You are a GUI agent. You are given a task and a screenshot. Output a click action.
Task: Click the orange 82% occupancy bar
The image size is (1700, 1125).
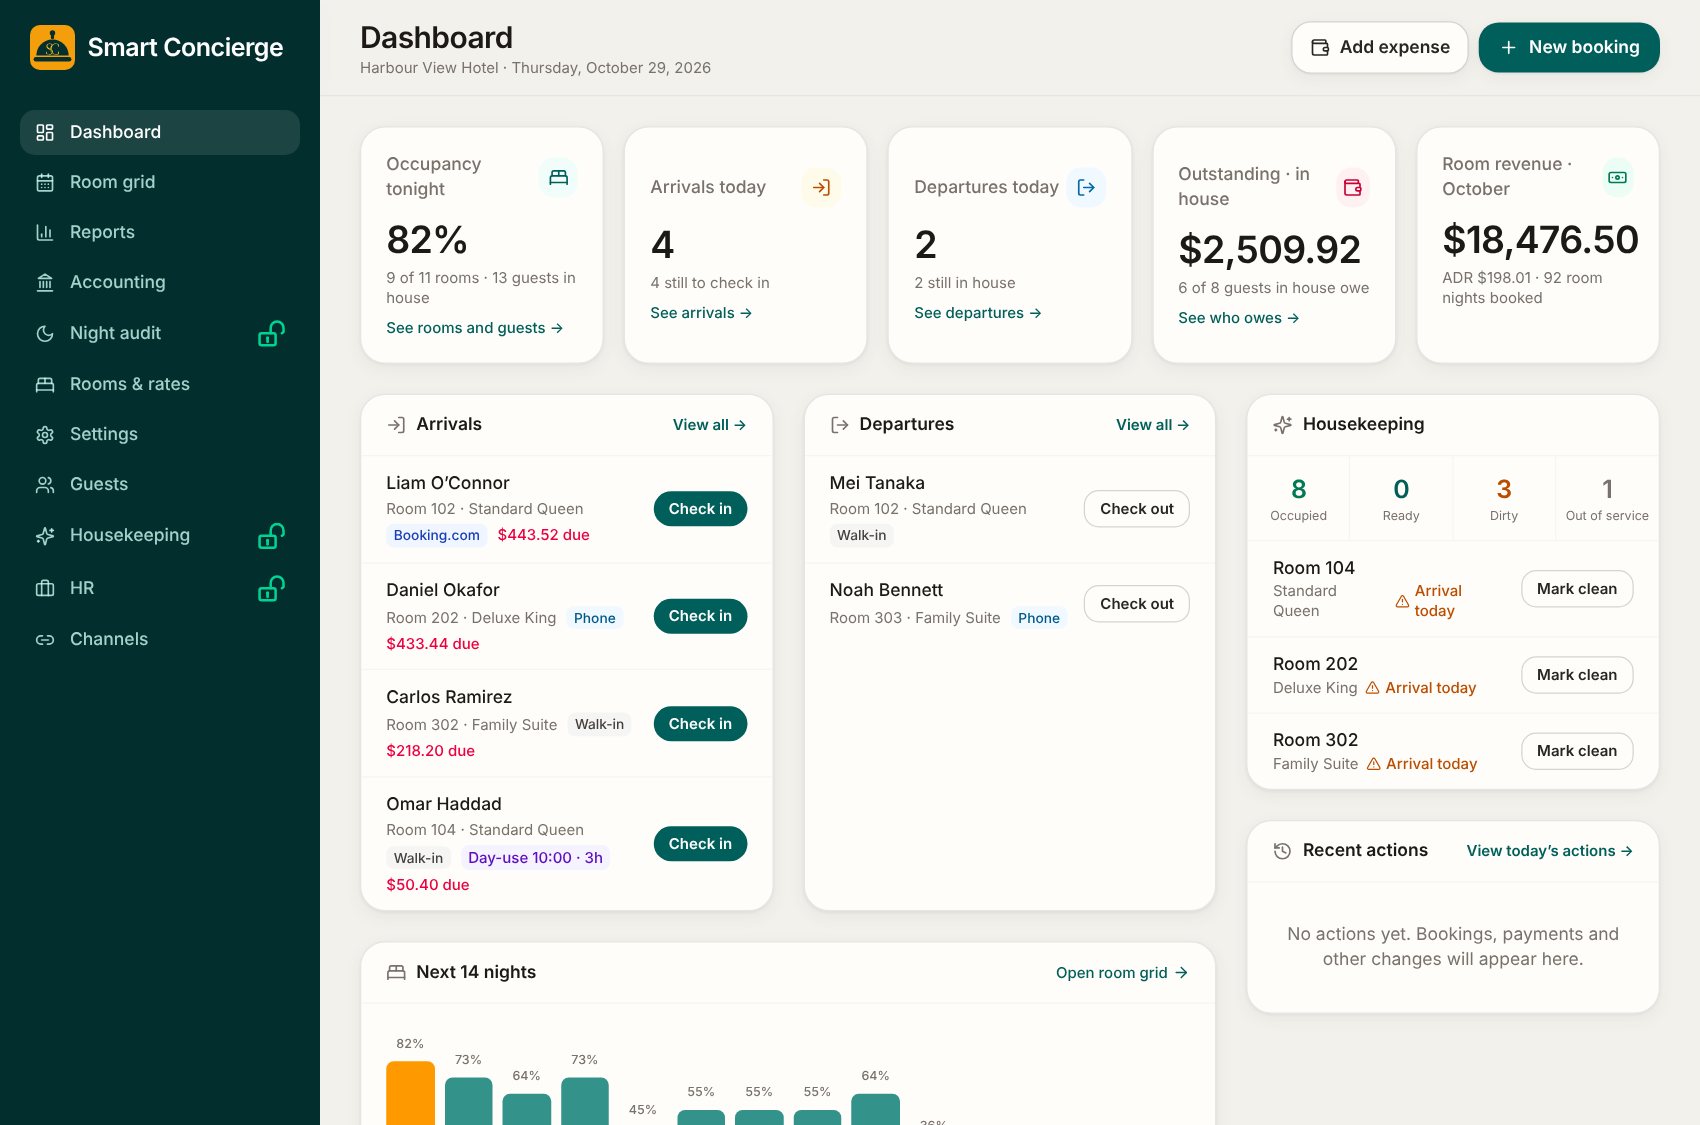(410, 1093)
